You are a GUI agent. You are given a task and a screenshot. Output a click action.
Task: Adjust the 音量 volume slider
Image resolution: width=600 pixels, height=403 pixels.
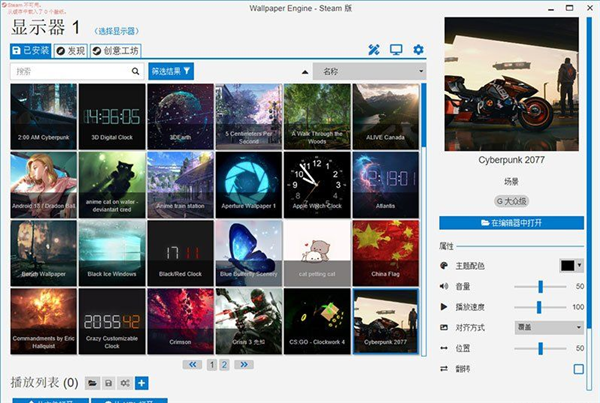click(x=540, y=286)
